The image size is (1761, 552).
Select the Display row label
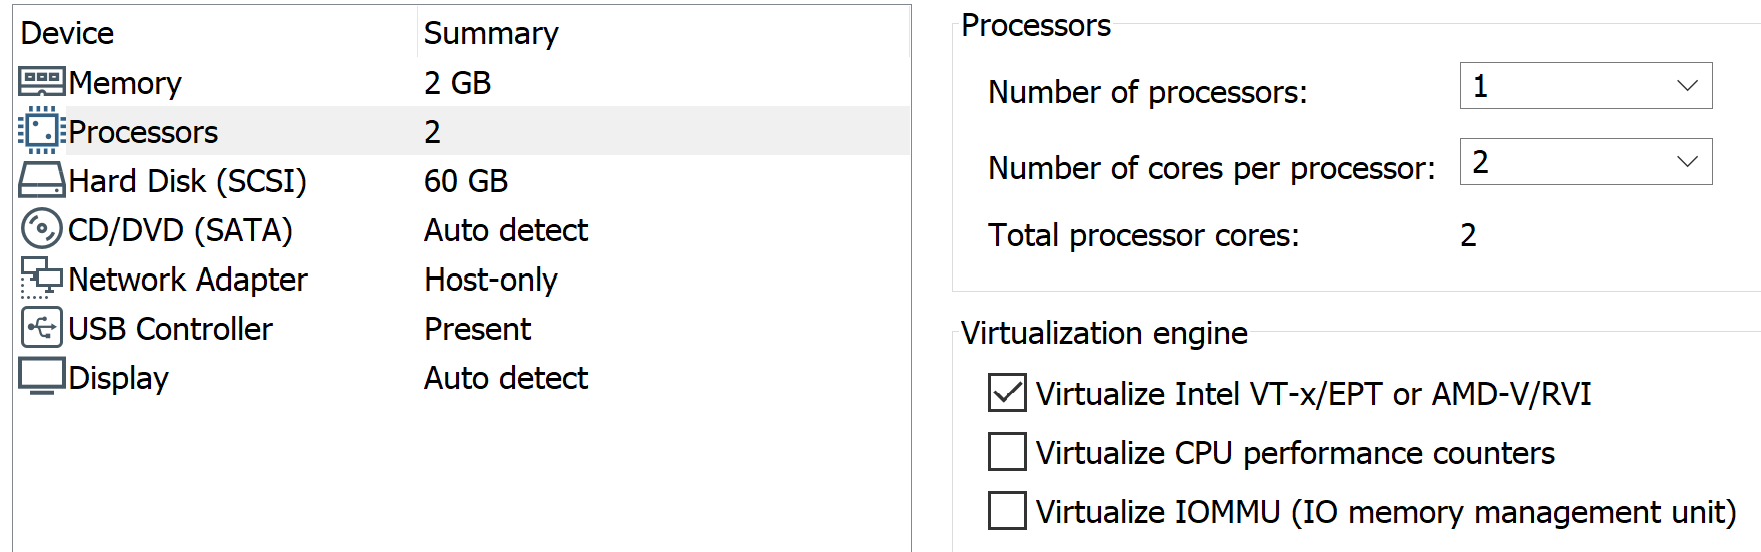click(x=118, y=378)
